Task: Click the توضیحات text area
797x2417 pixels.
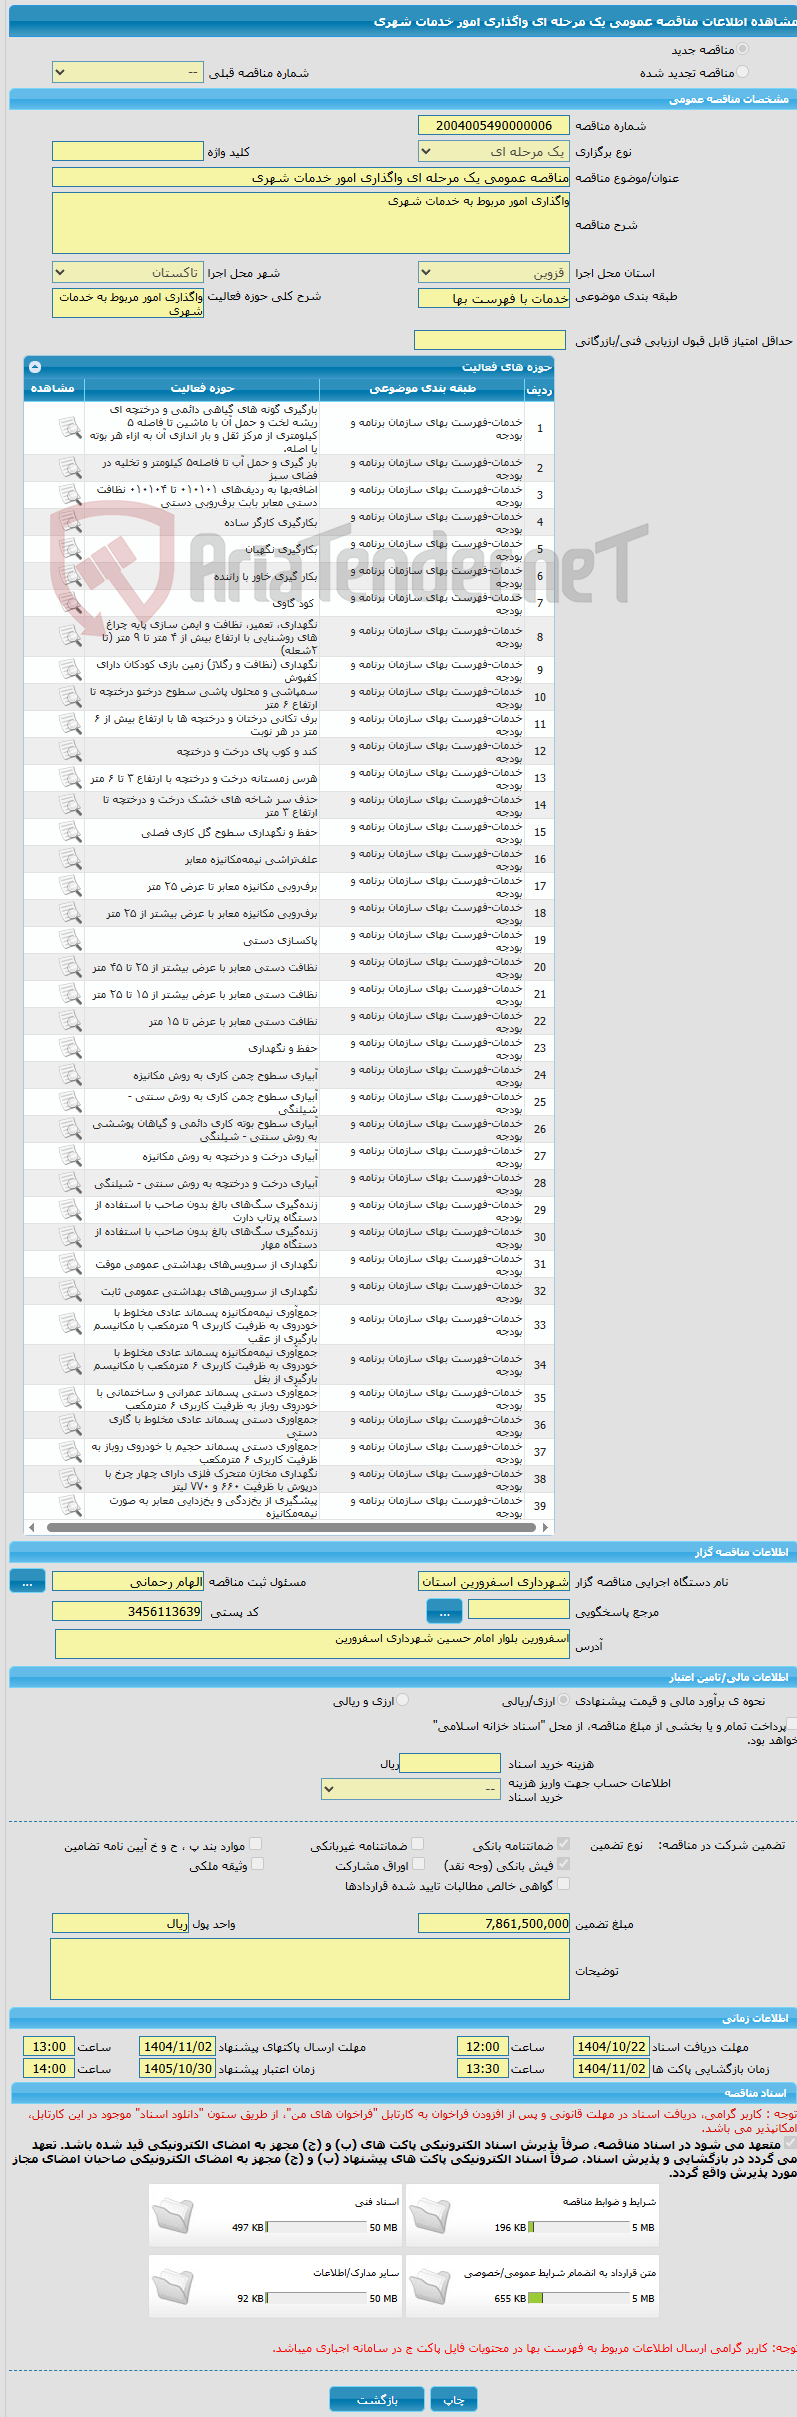Action: [x=310, y=1969]
